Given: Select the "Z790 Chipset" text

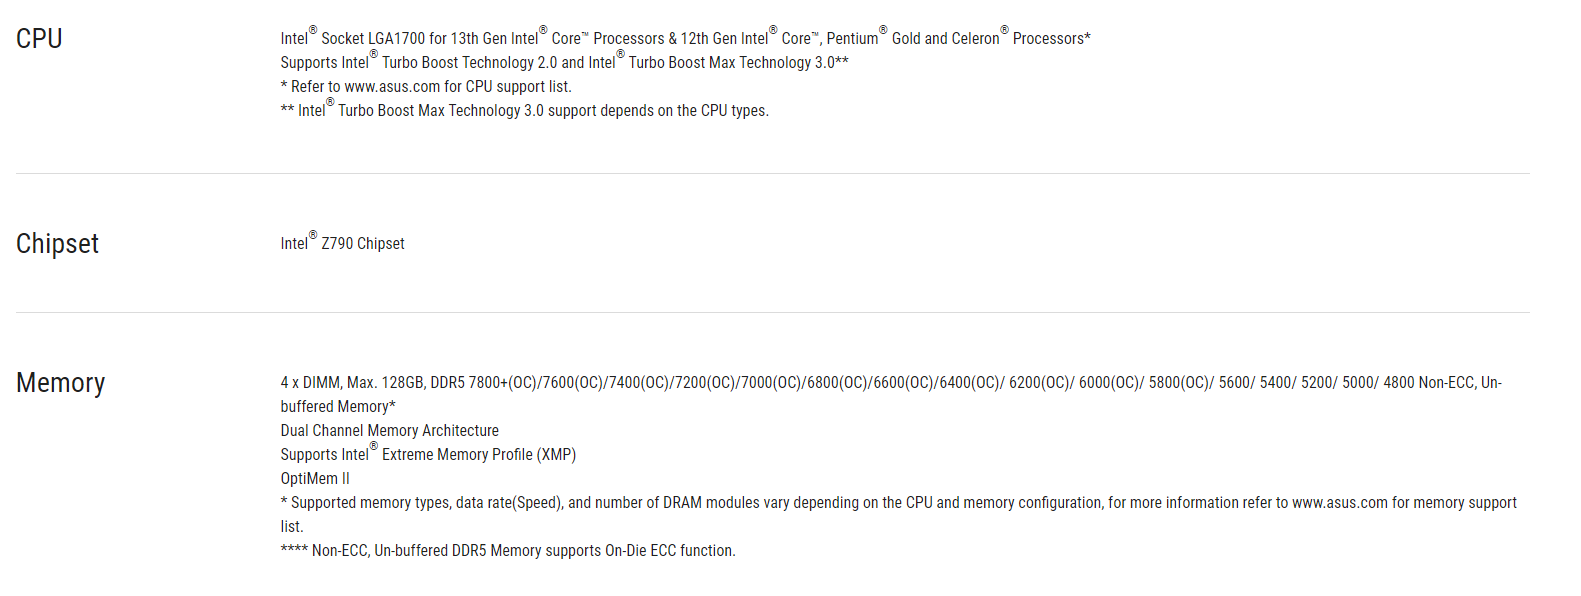Looking at the screenshot, I should point(363,244).
